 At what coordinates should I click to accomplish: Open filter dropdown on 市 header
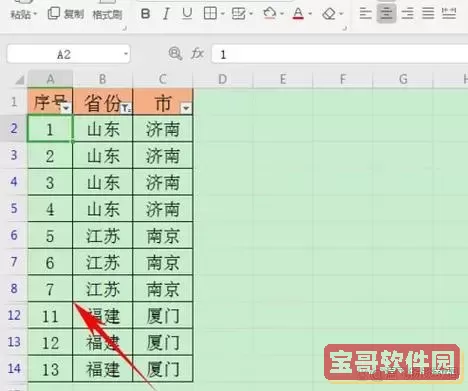(x=186, y=108)
